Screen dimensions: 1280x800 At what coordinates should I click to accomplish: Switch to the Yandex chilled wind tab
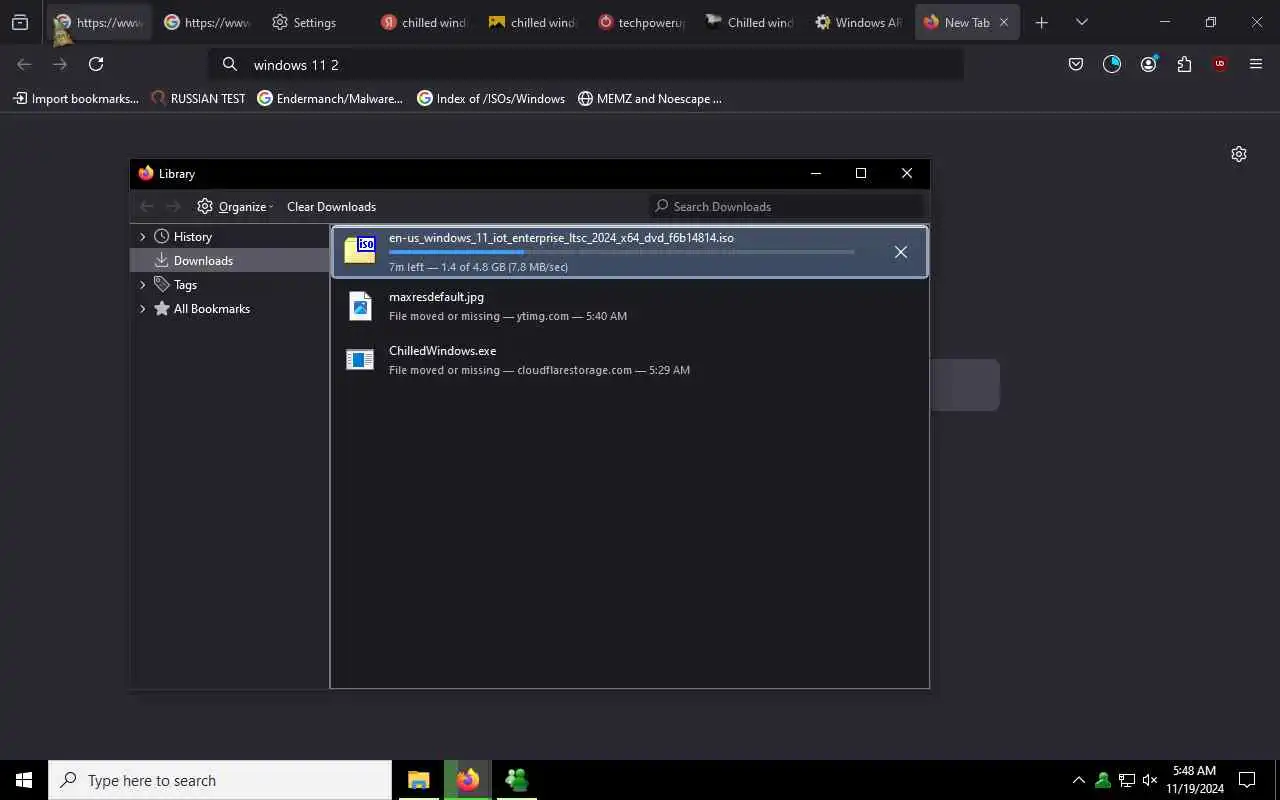[424, 22]
